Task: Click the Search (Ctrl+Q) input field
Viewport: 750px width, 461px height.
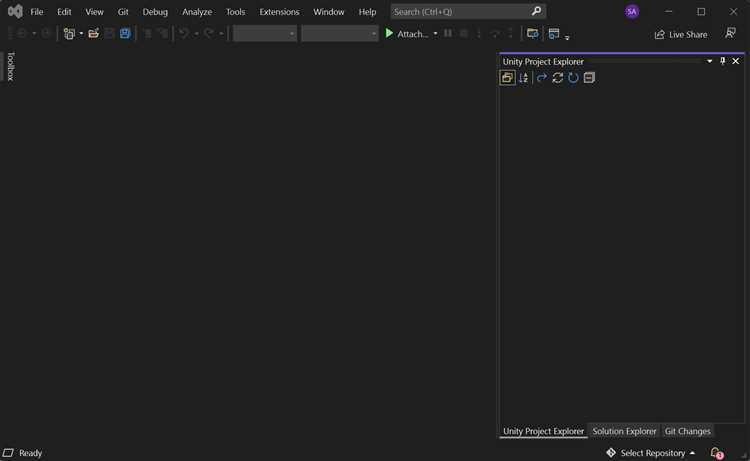Action: tap(460, 12)
